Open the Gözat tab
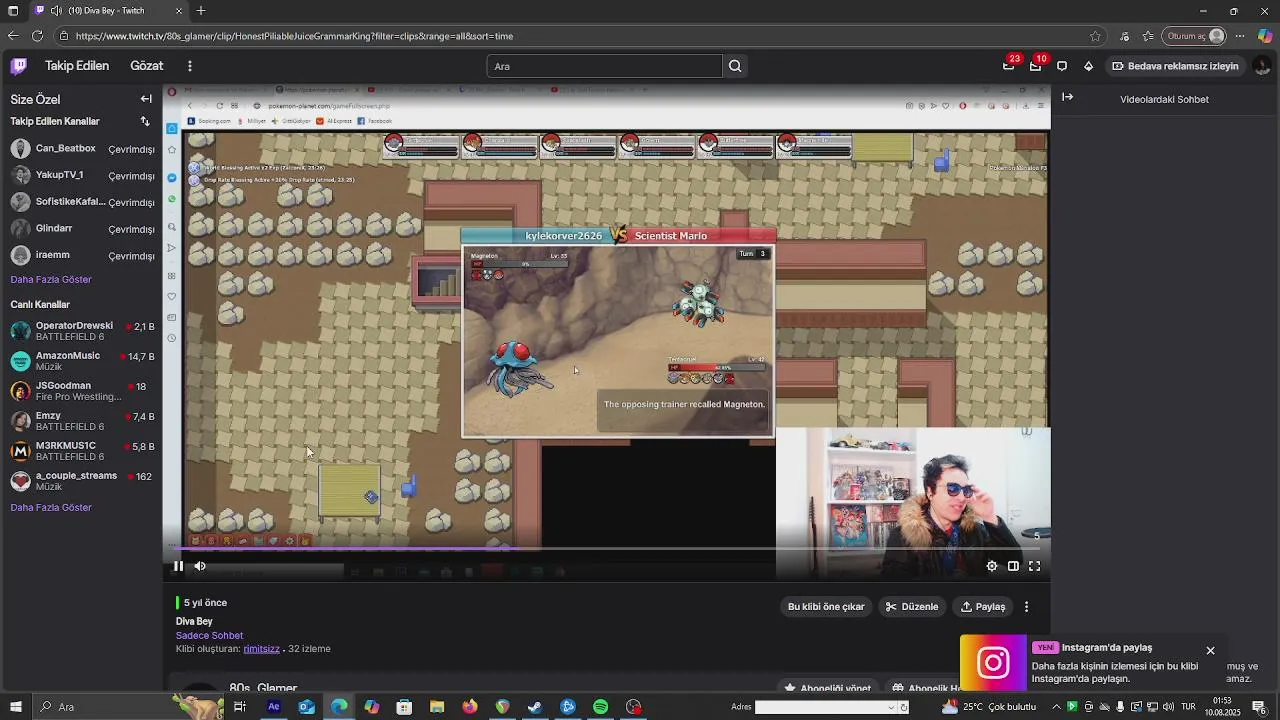This screenshot has width=1280, height=720. pos(146,66)
